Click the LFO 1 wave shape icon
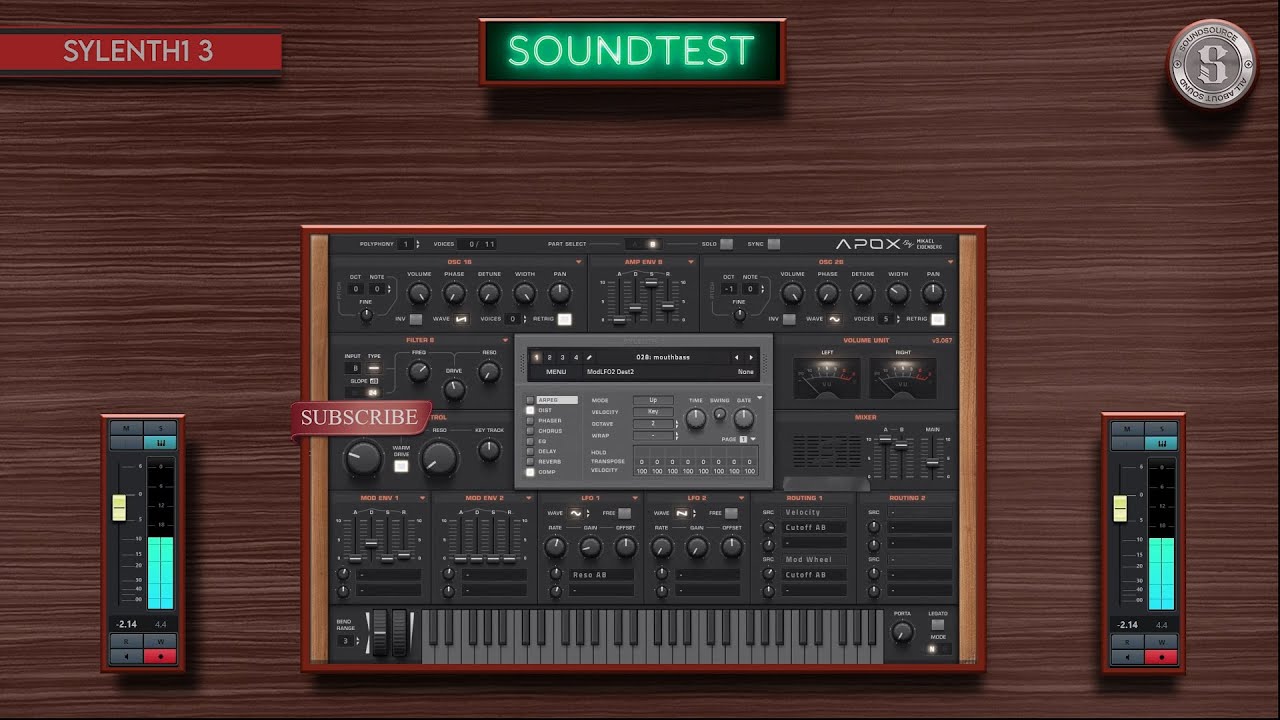Viewport: 1280px width, 720px height. pos(576,513)
